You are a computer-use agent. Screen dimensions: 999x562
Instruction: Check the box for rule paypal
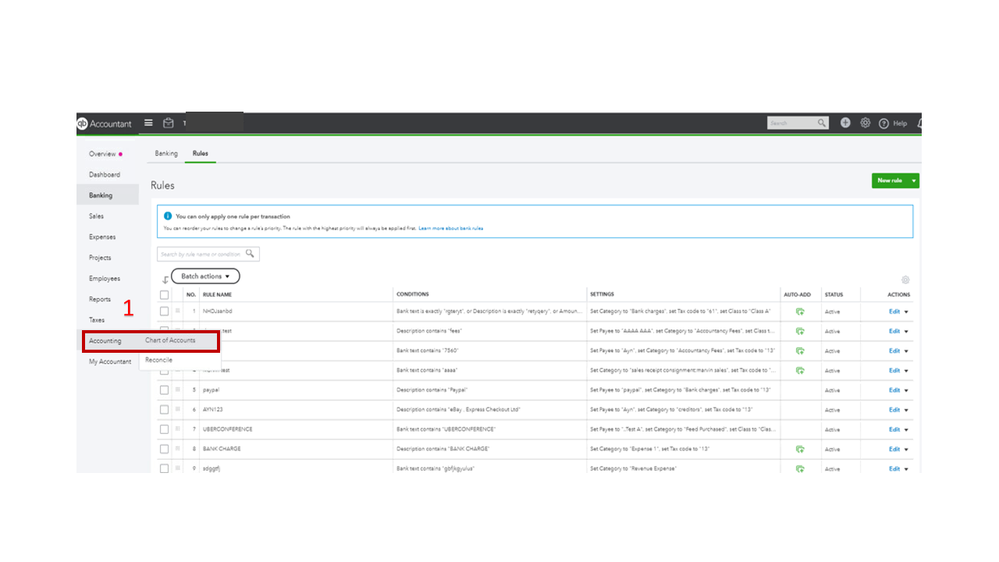(x=164, y=390)
